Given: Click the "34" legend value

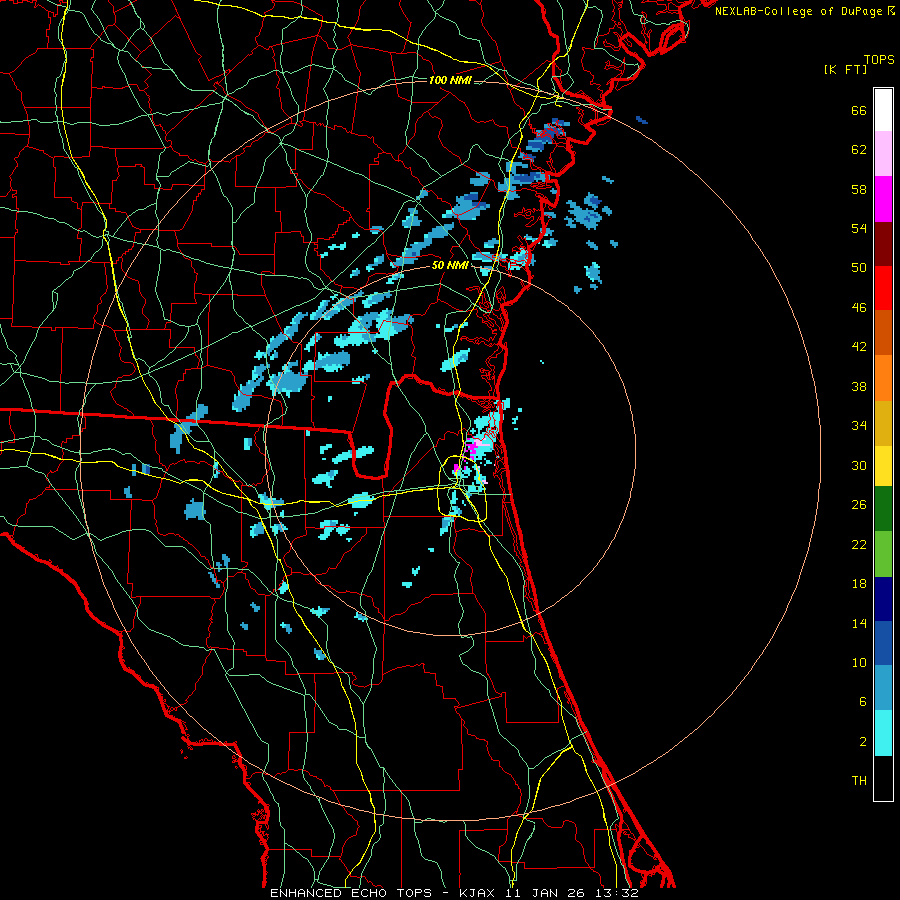Looking at the screenshot, I should pyautogui.click(x=859, y=426).
